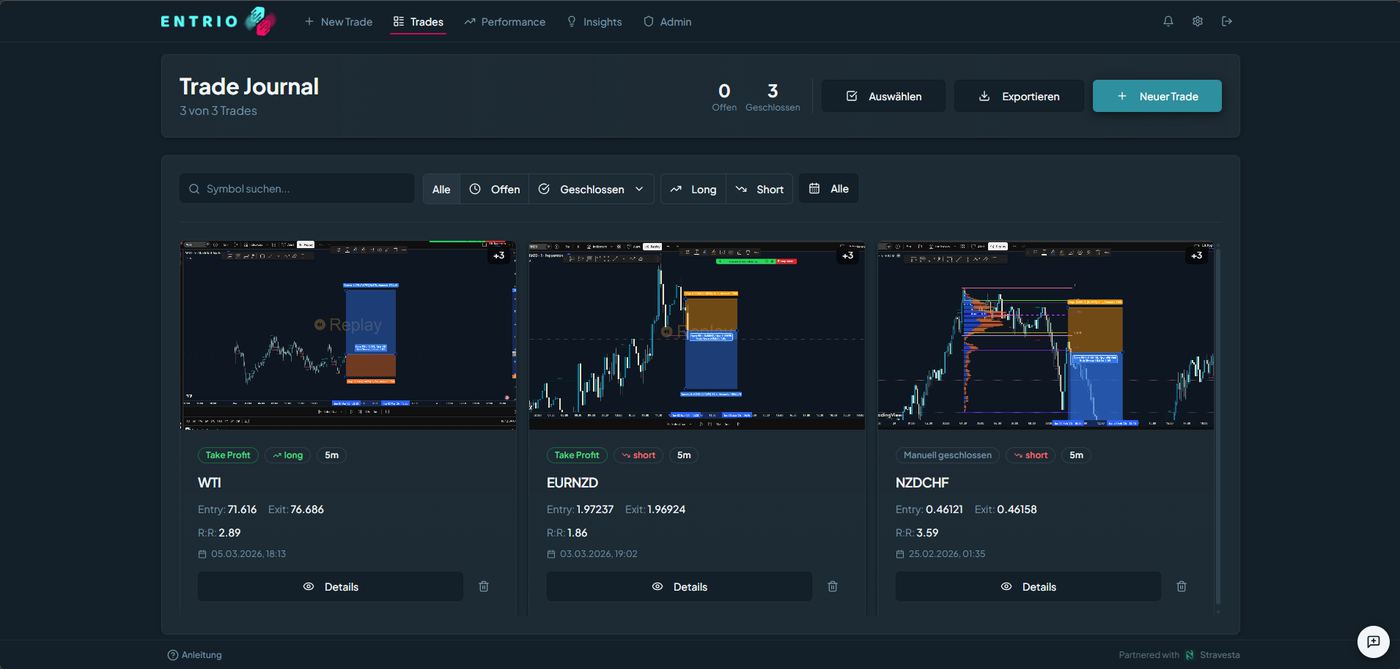Click the +3 badge on WTI screenshot
This screenshot has height=669, width=1400.
[498, 256]
